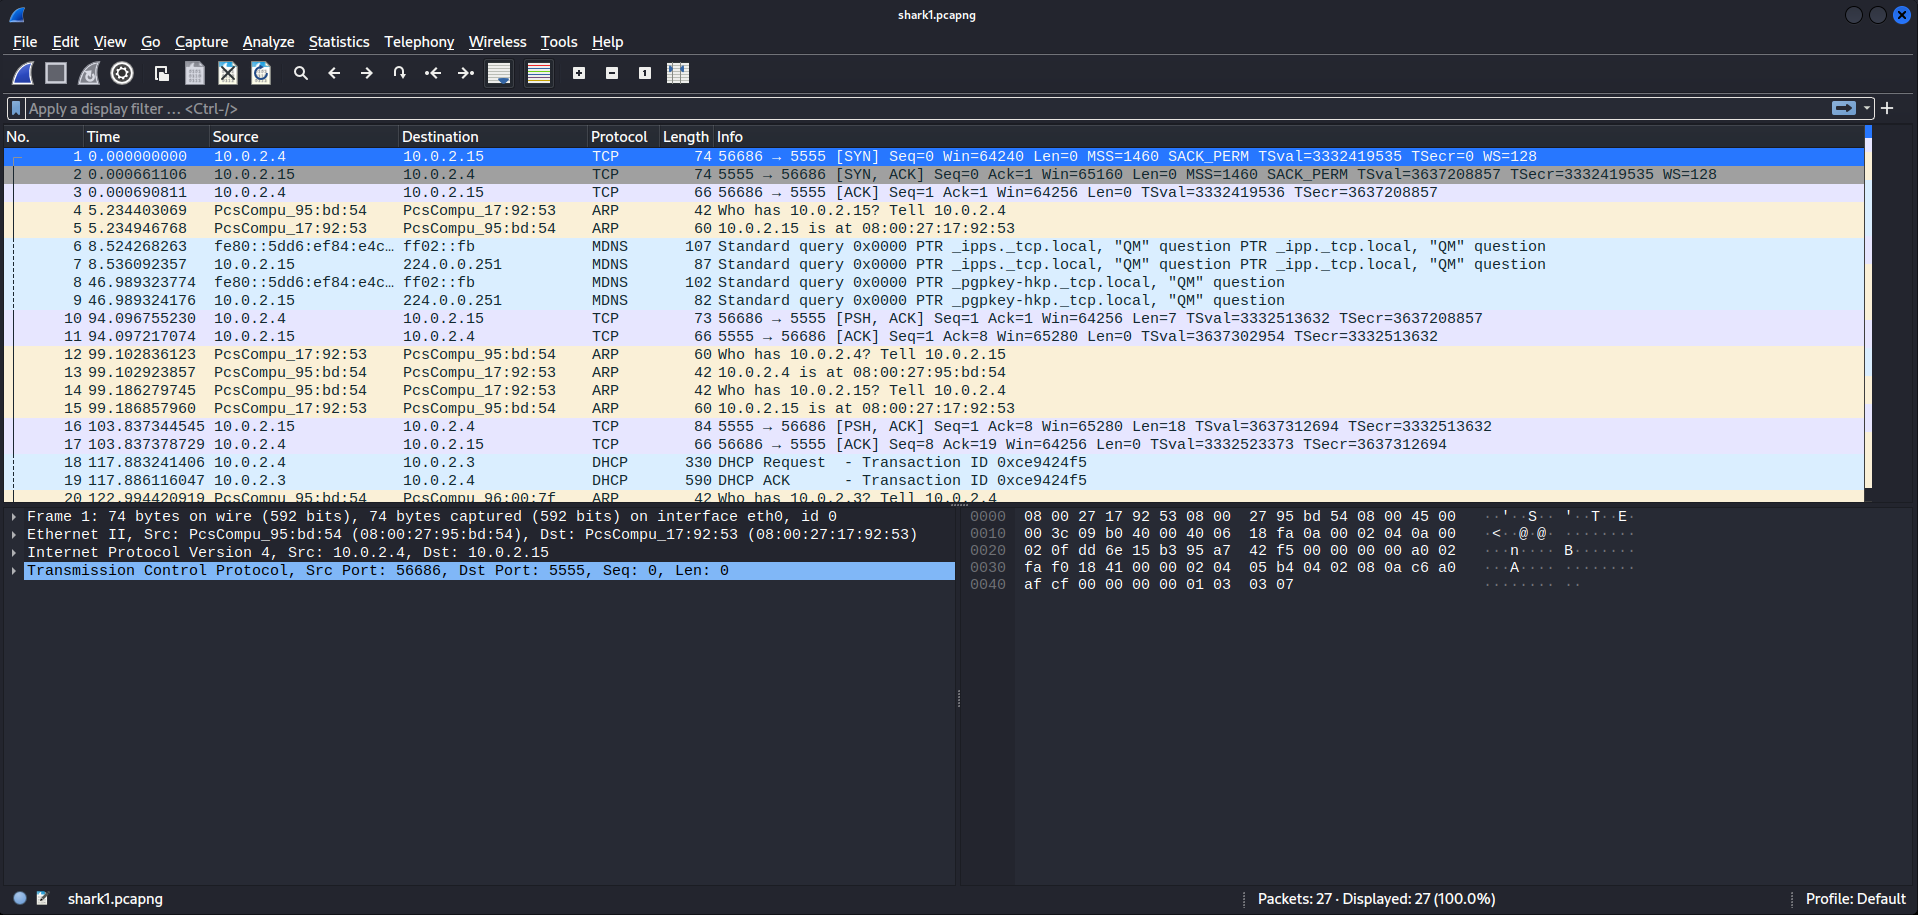The height and width of the screenshot is (915, 1918).
Task: Reset text to normal size
Action: click(x=645, y=73)
